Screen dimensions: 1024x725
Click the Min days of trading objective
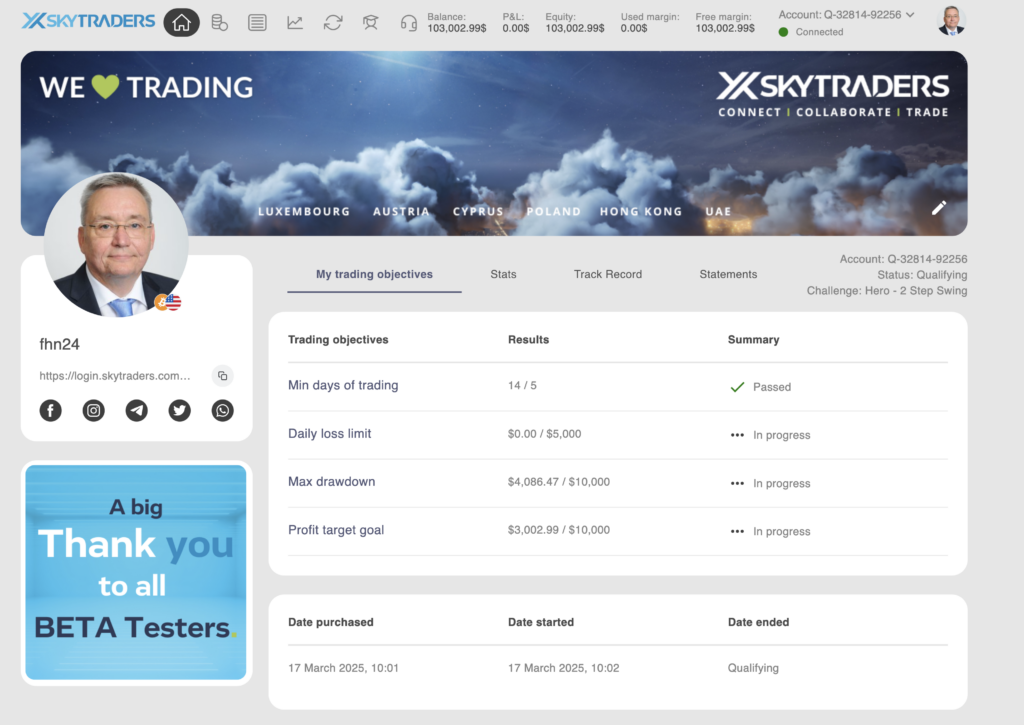click(x=343, y=385)
